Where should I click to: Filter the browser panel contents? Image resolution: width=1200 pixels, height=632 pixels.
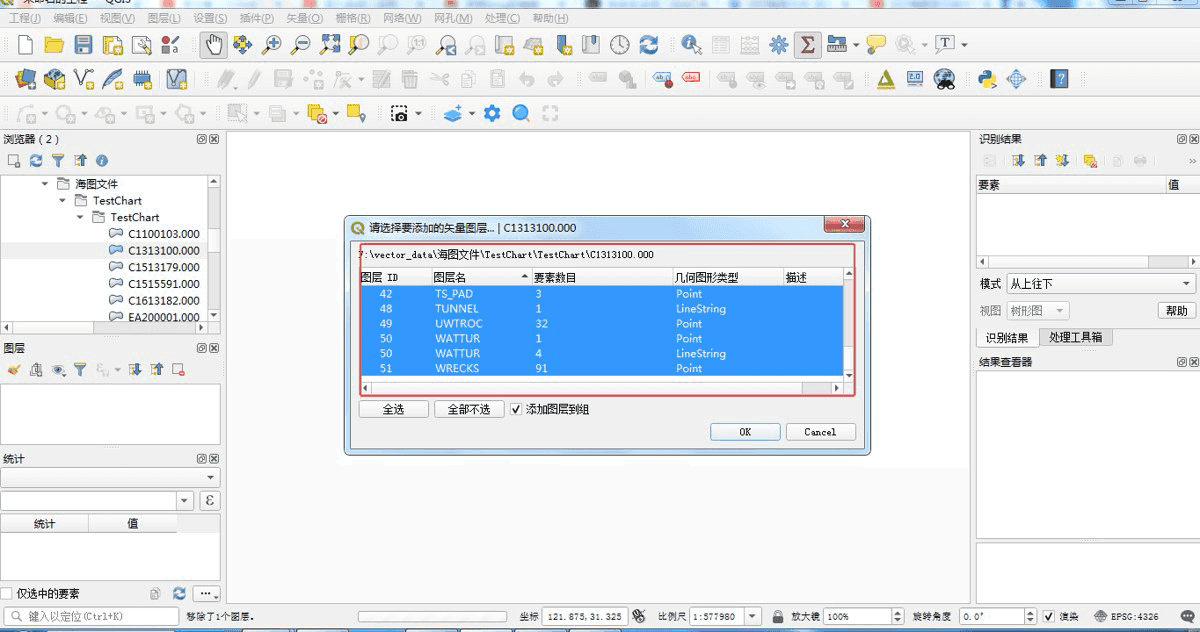point(58,160)
